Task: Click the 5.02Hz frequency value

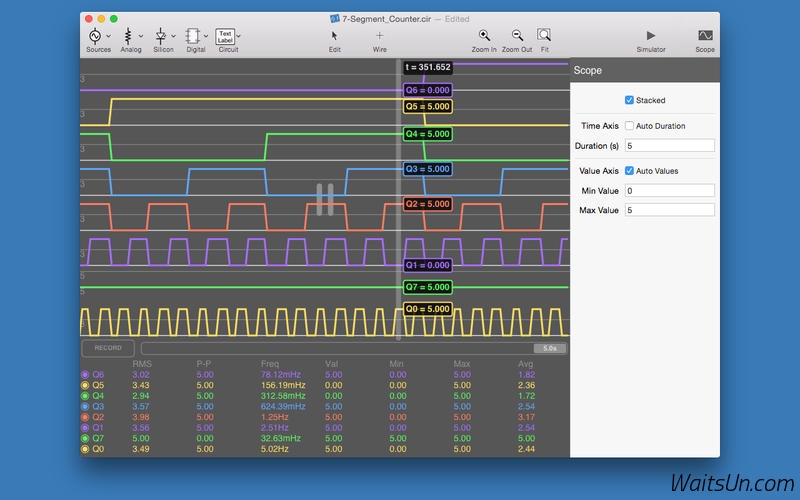Action: tap(274, 449)
